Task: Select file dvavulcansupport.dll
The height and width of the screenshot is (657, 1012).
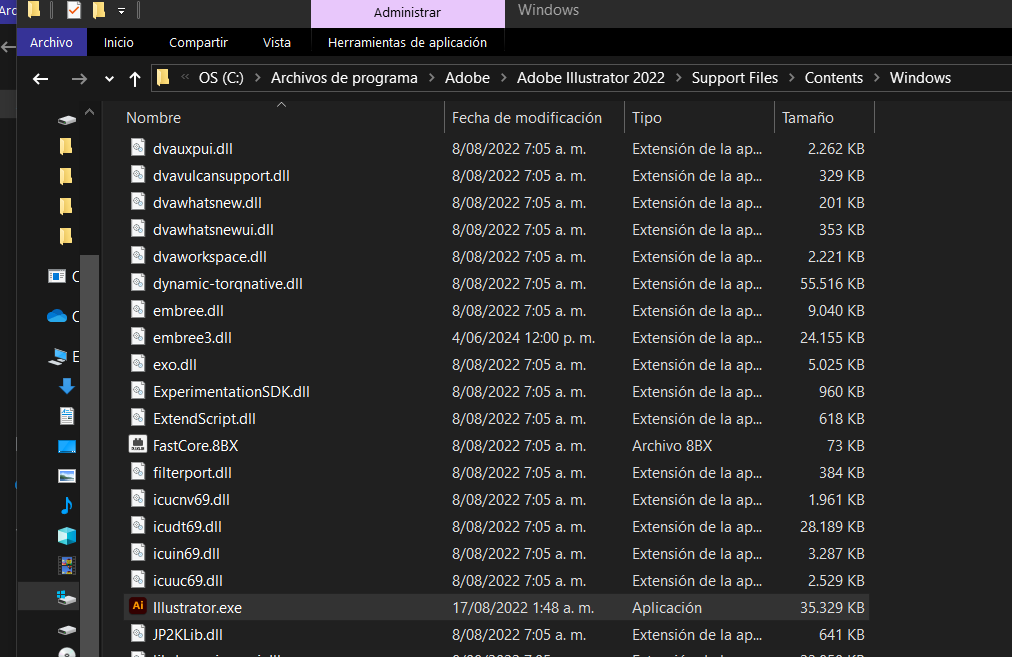Action: coord(221,175)
